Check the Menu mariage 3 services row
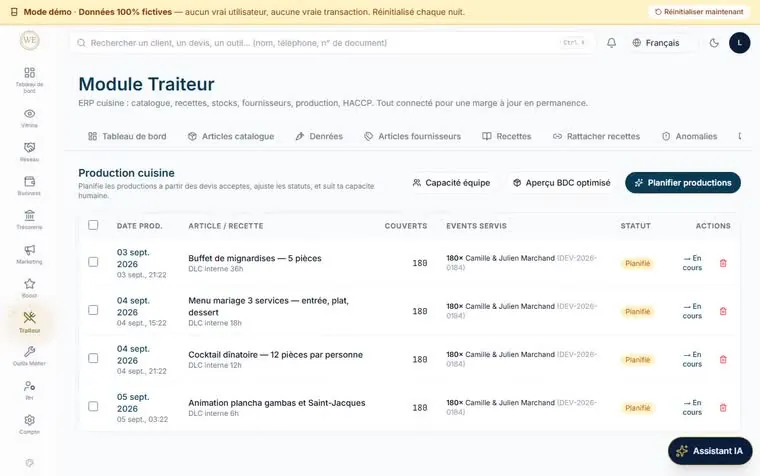The image size is (760, 476). coord(93,310)
